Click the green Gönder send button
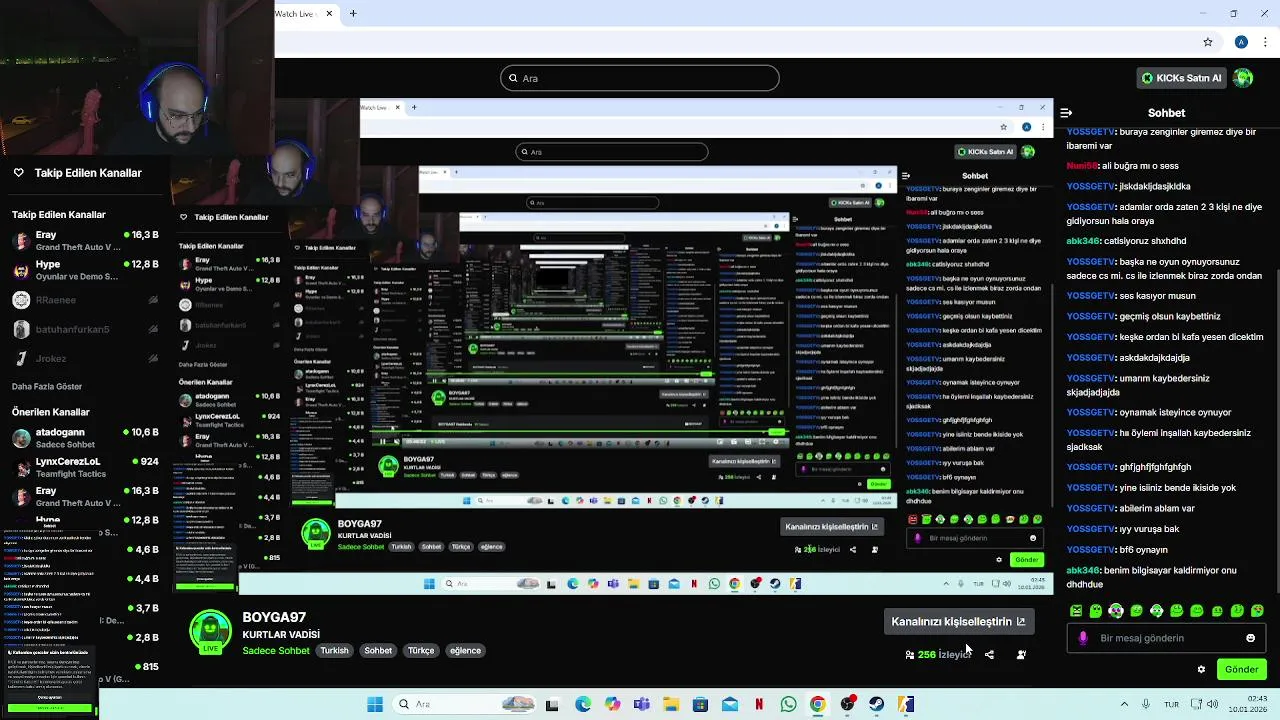Viewport: 1280px width, 720px height. pos(1241,670)
